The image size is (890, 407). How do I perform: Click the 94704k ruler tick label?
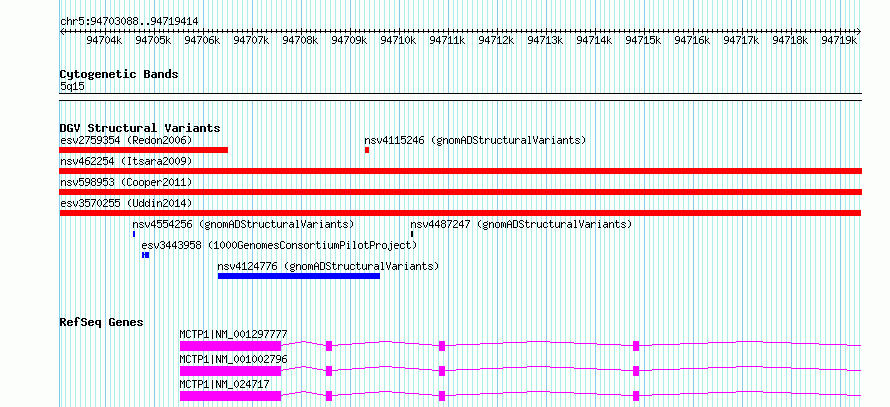coord(104,40)
